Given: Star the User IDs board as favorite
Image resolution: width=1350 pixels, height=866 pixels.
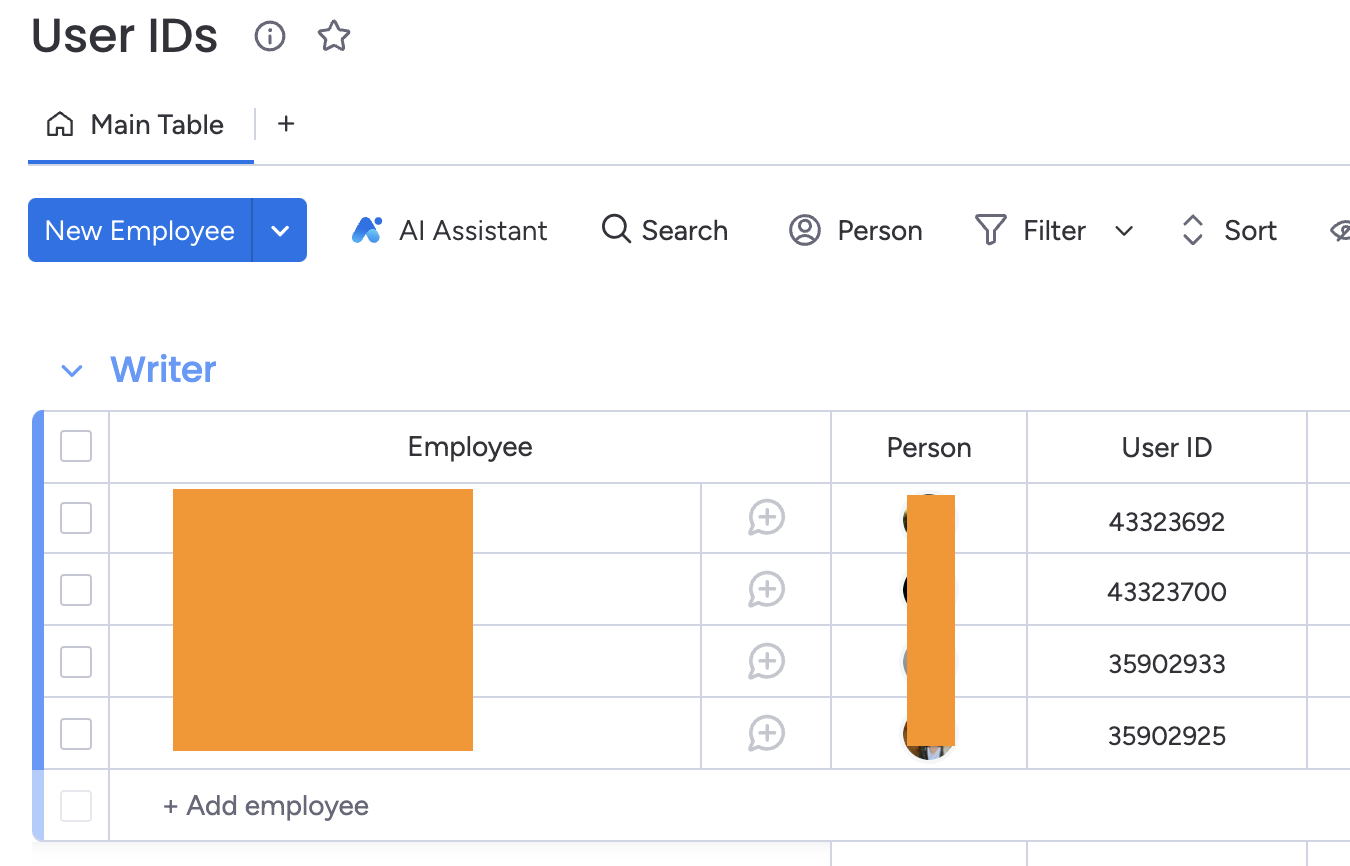Looking at the screenshot, I should (334, 37).
